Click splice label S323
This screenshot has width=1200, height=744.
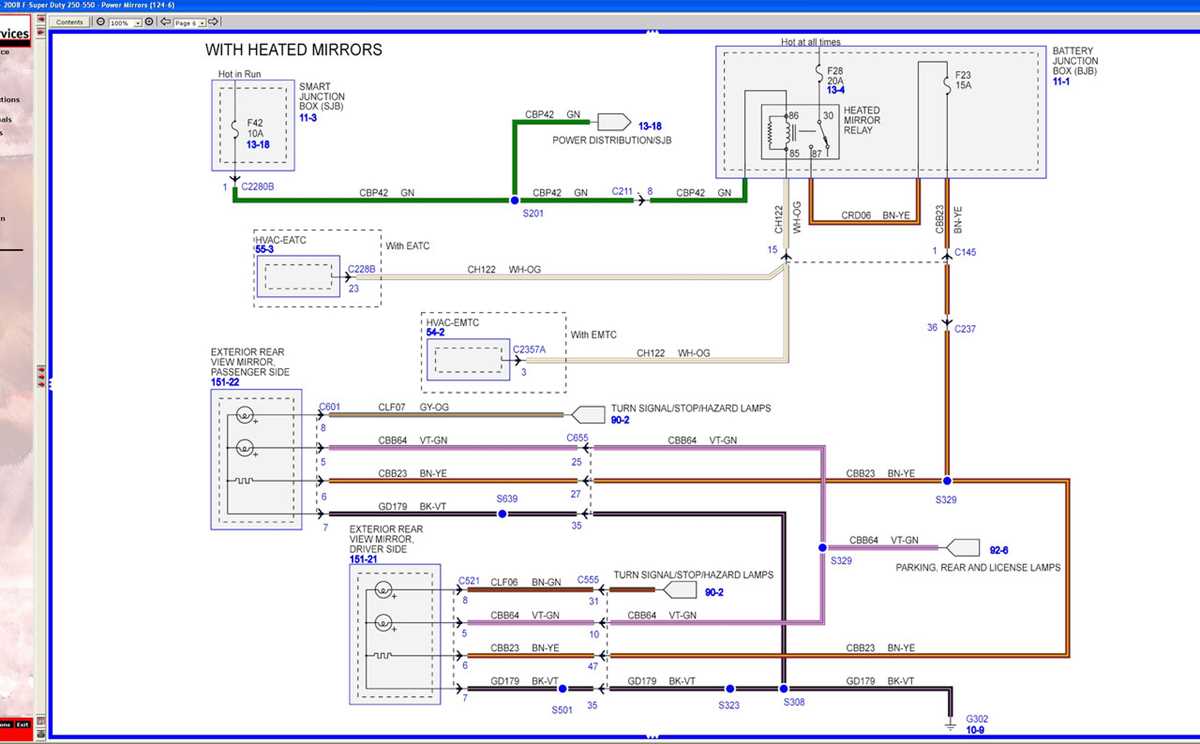729,705
